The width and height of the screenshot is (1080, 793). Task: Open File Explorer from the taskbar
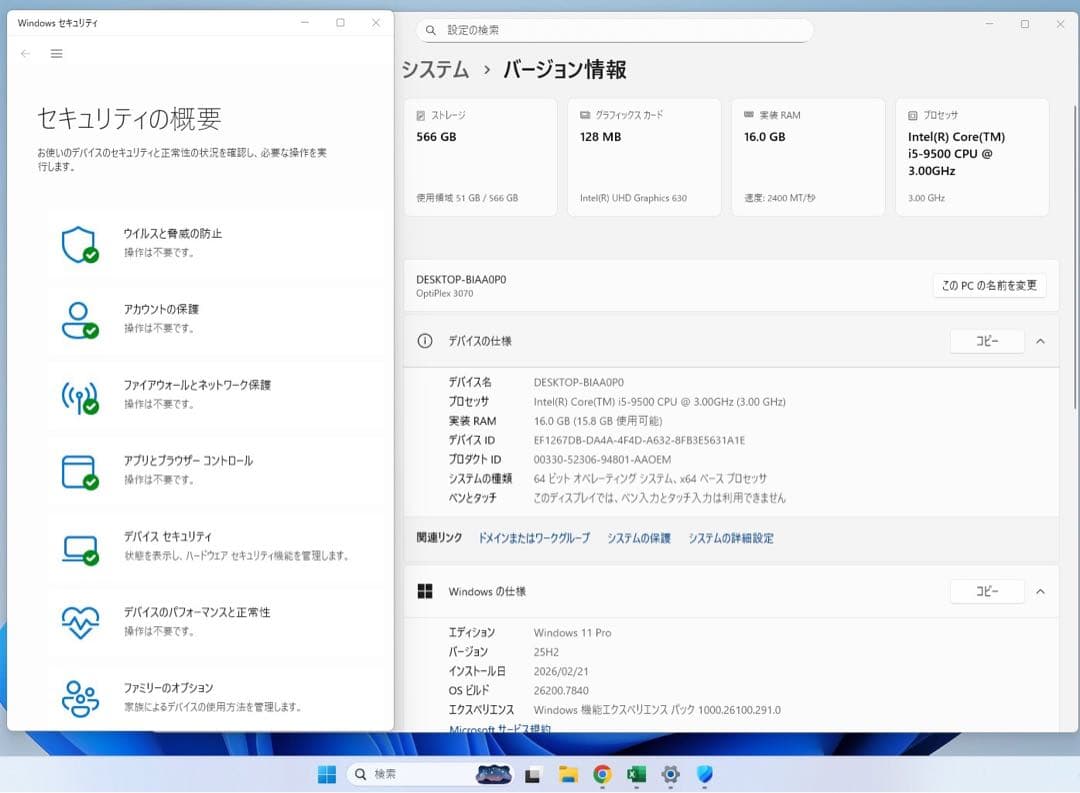tap(568, 774)
